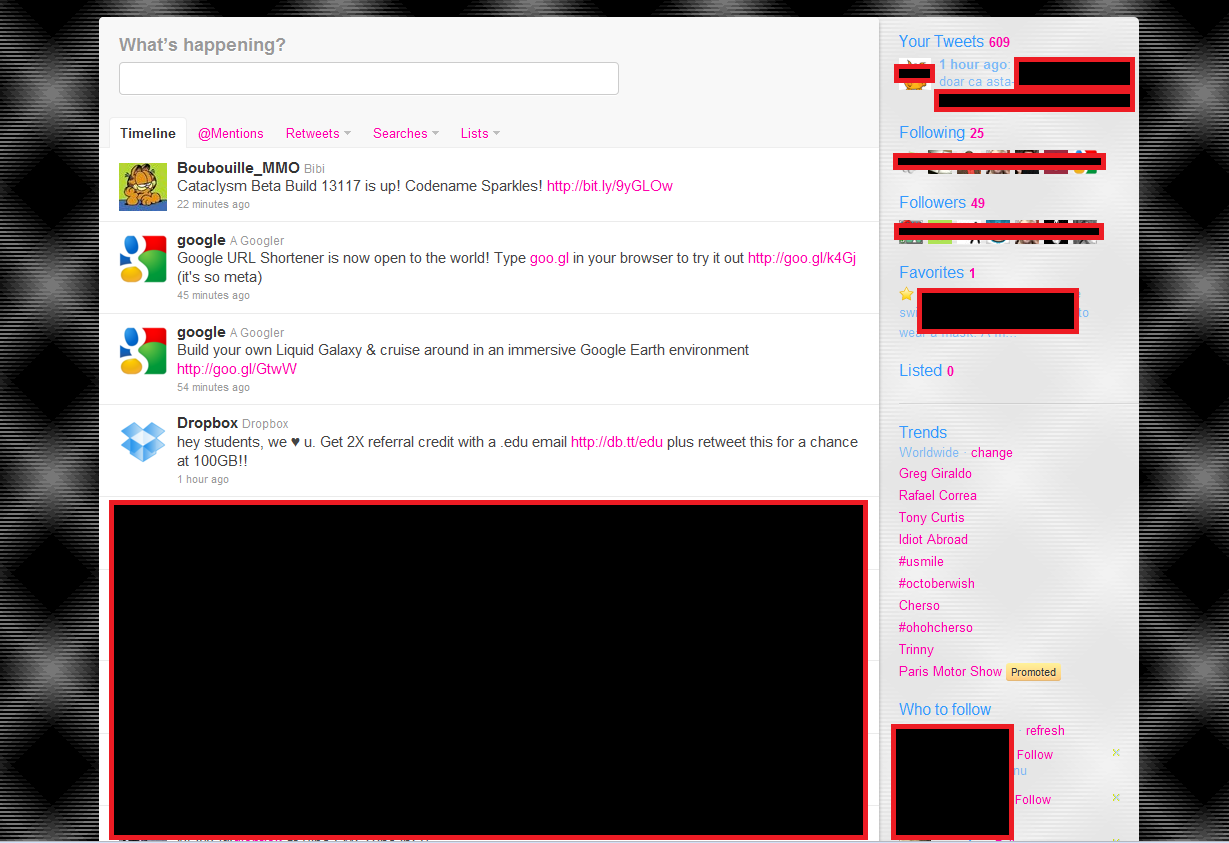
Task: Click Boubouille_MMO's Garfield avatar
Action: [x=143, y=186]
